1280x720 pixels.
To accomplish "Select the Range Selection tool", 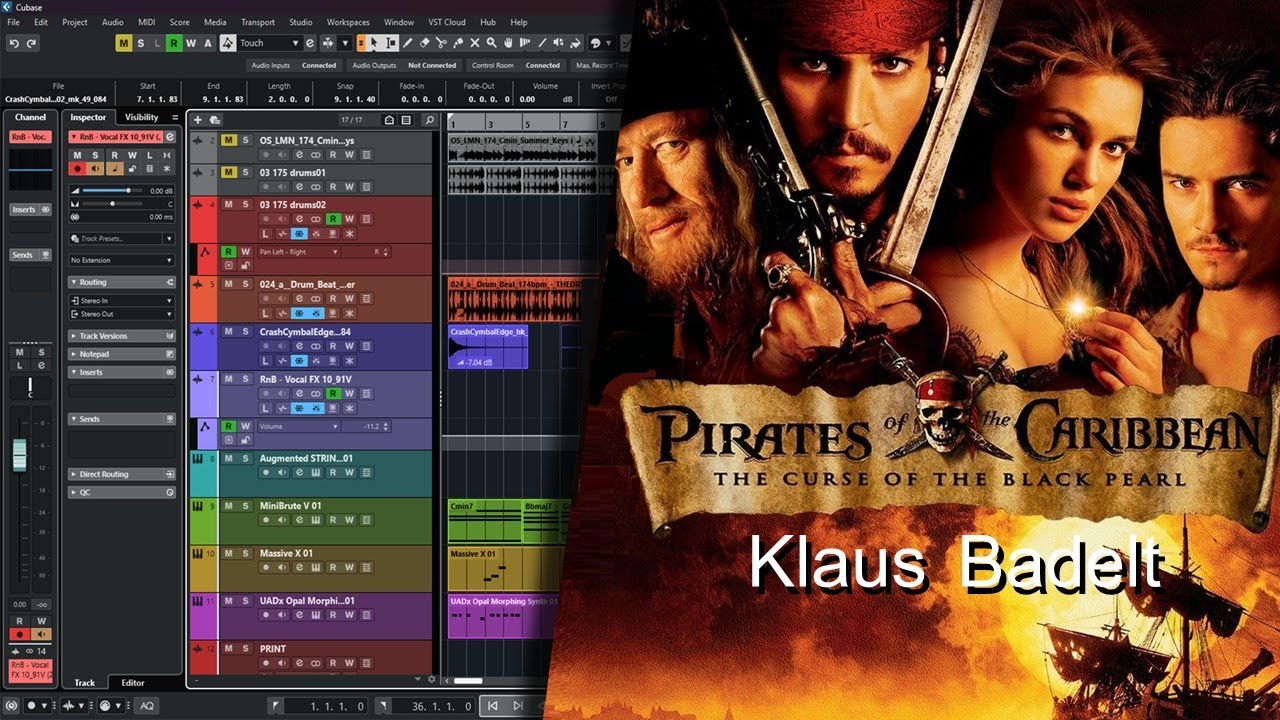I will 390,43.
